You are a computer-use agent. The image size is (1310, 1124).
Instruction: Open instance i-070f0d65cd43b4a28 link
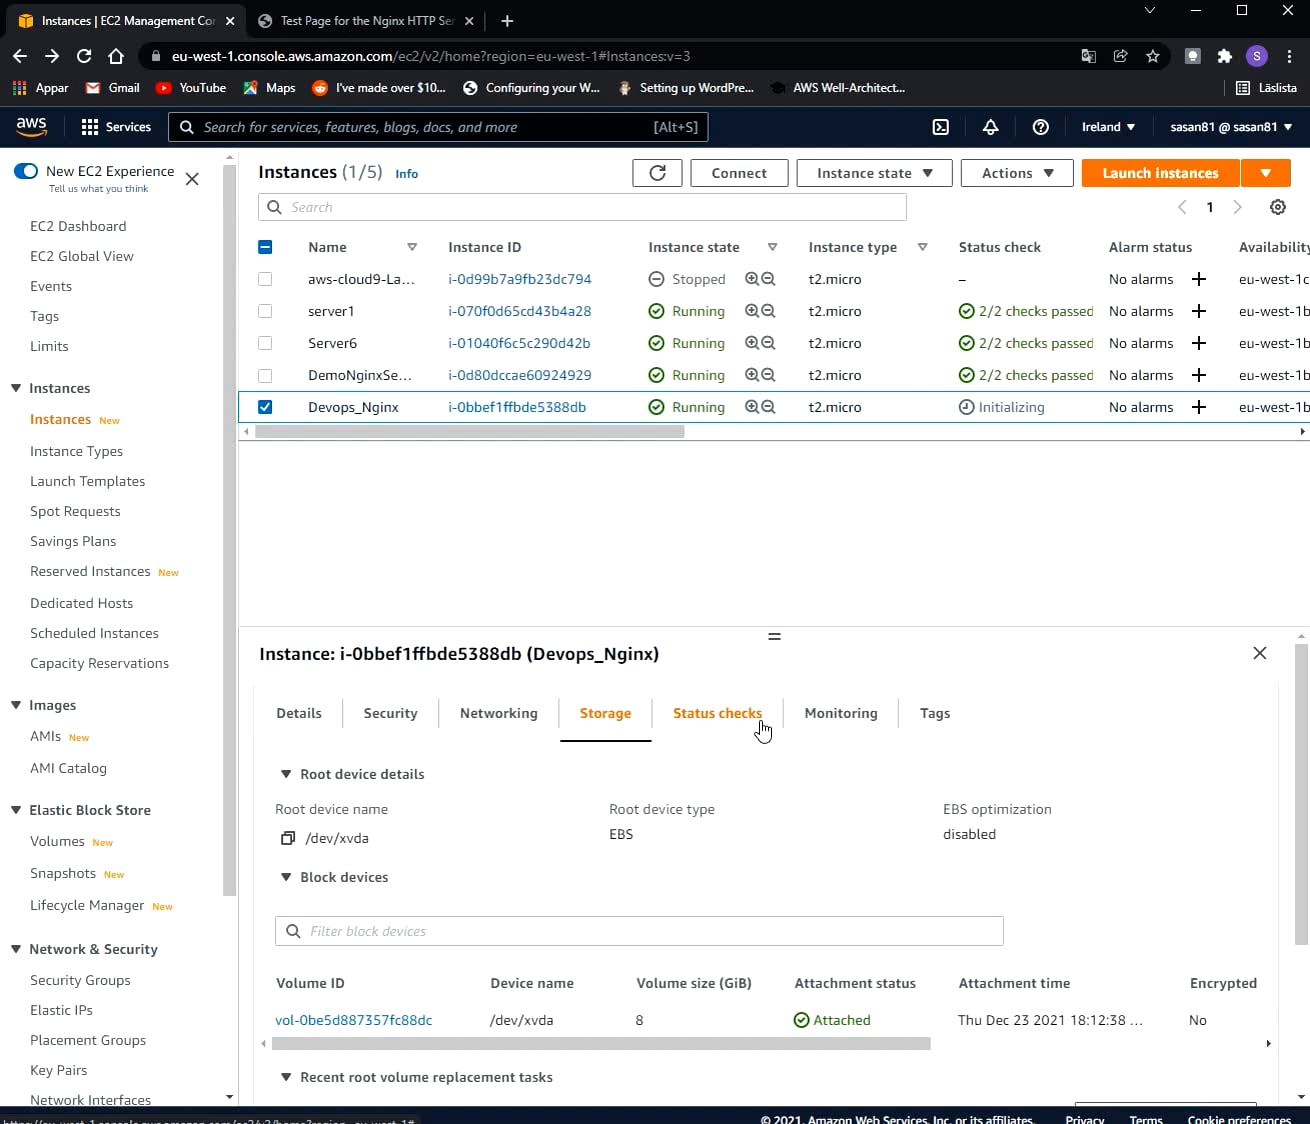(x=520, y=311)
